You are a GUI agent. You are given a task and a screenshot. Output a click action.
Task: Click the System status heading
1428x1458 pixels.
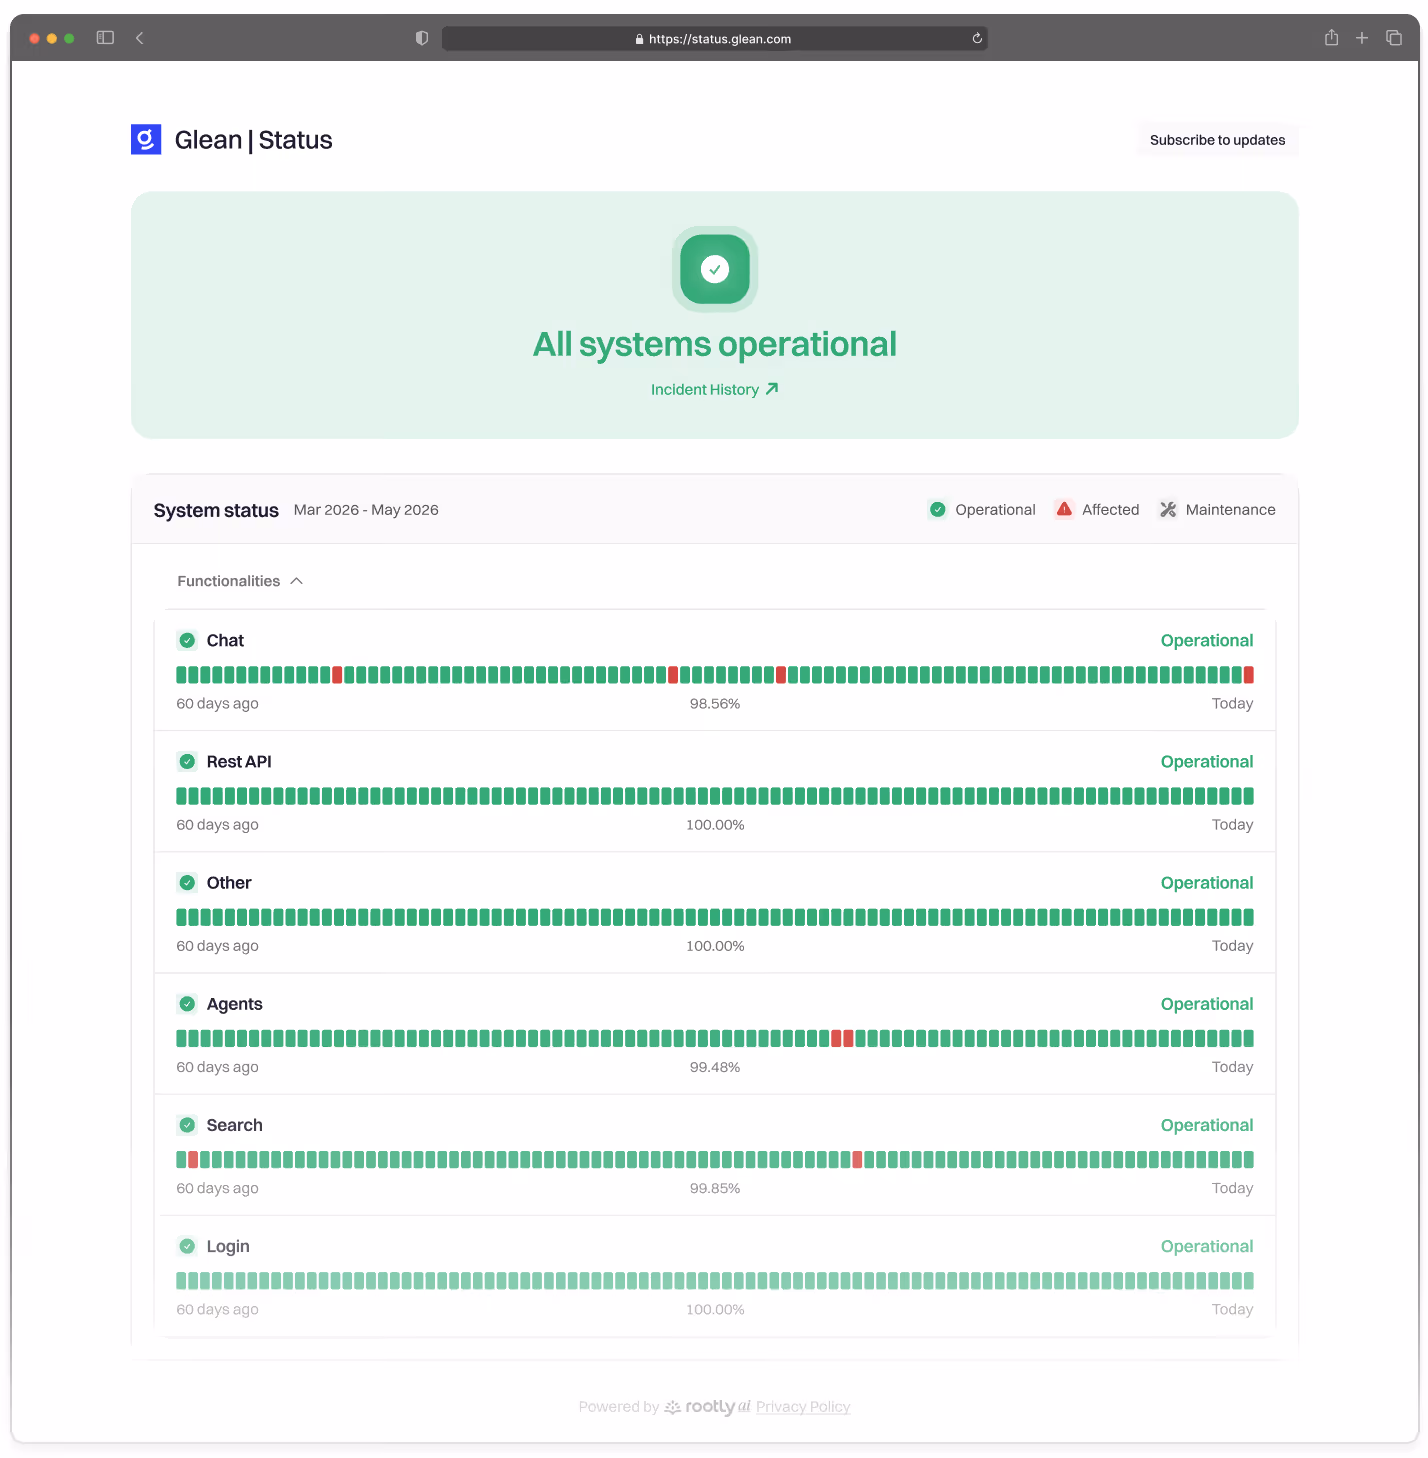pos(216,510)
